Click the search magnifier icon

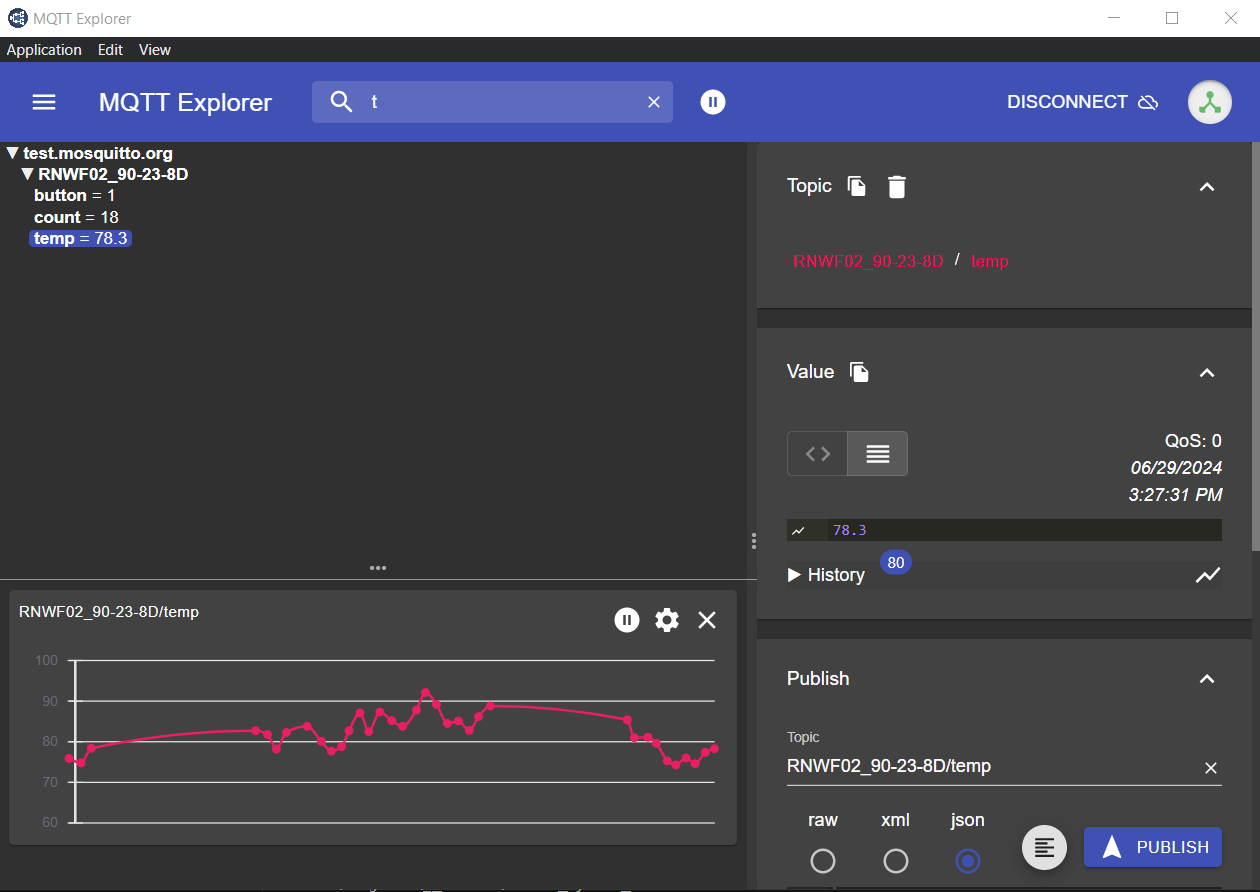[x=342, y=102]
